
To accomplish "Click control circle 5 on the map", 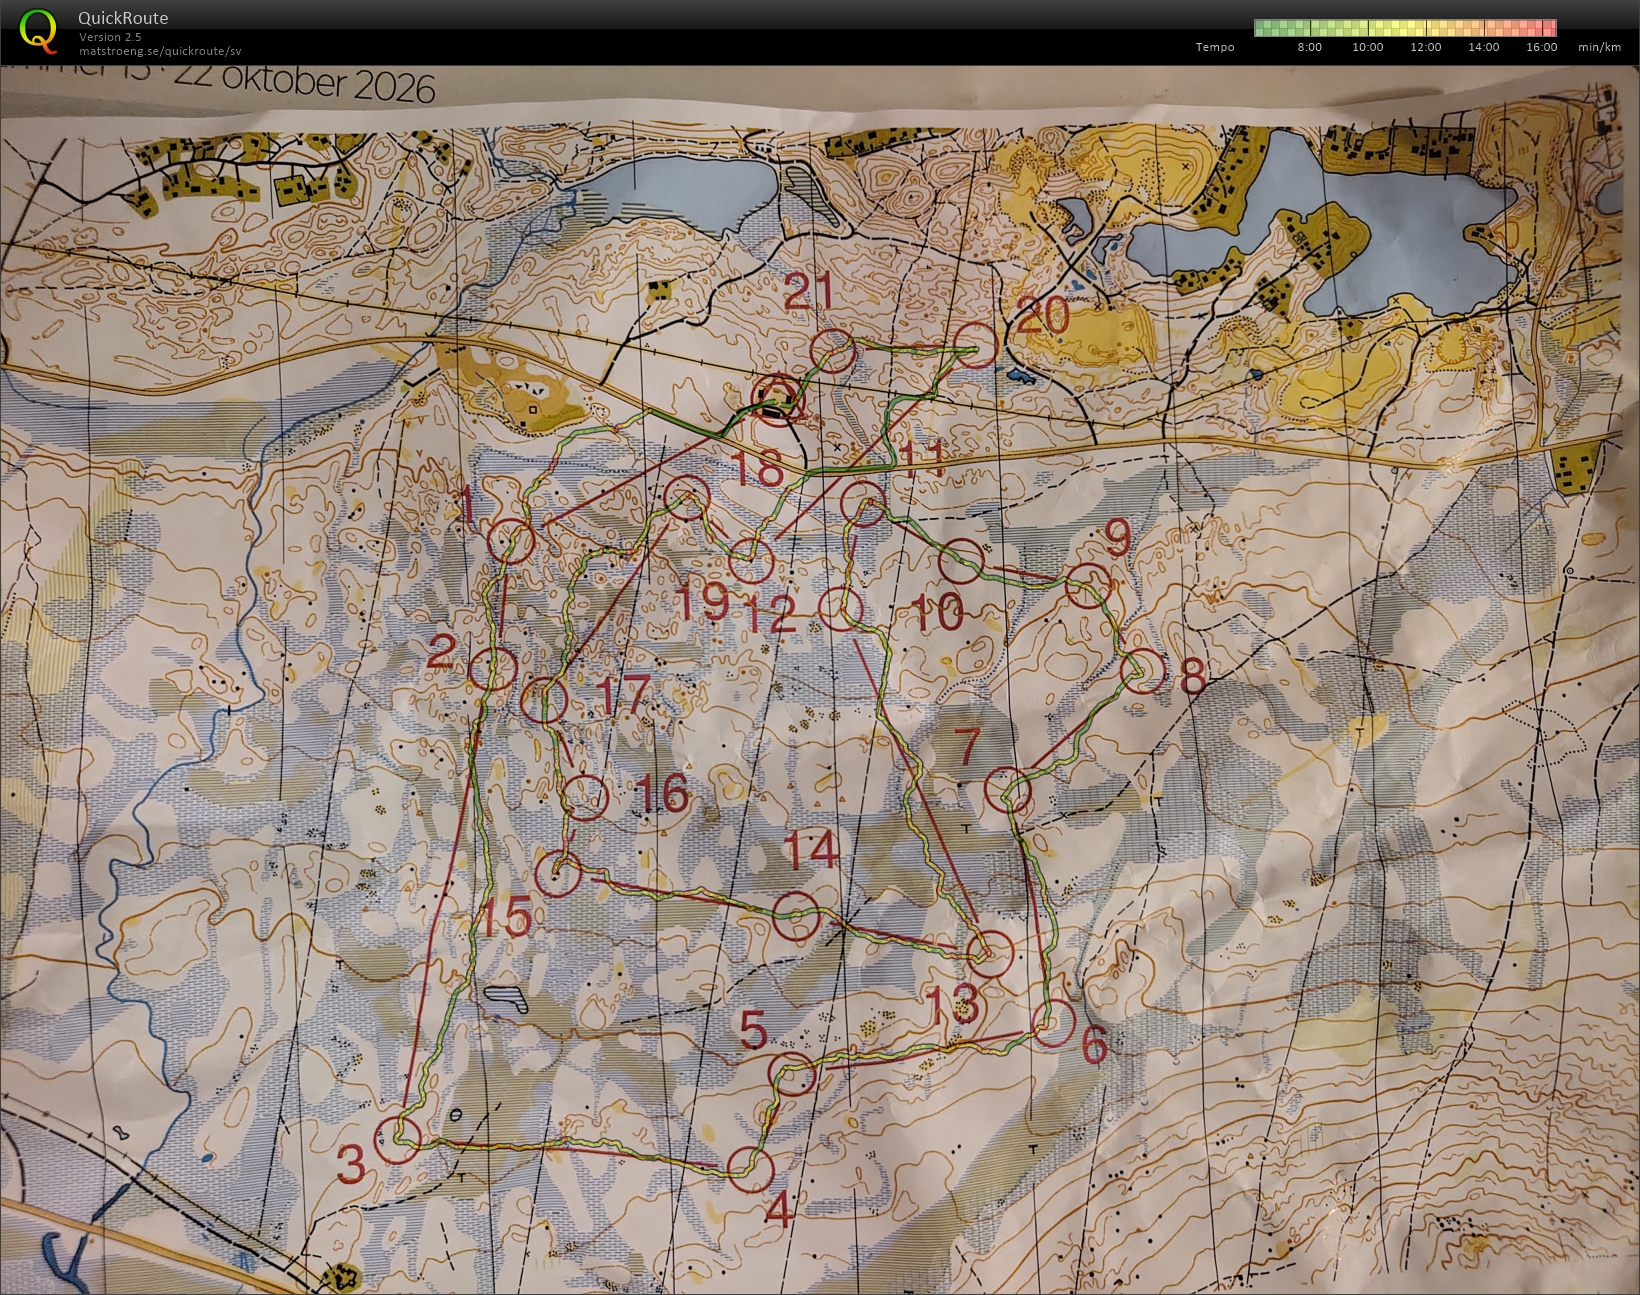I will pyautogui.click(x=793, y=1073).
